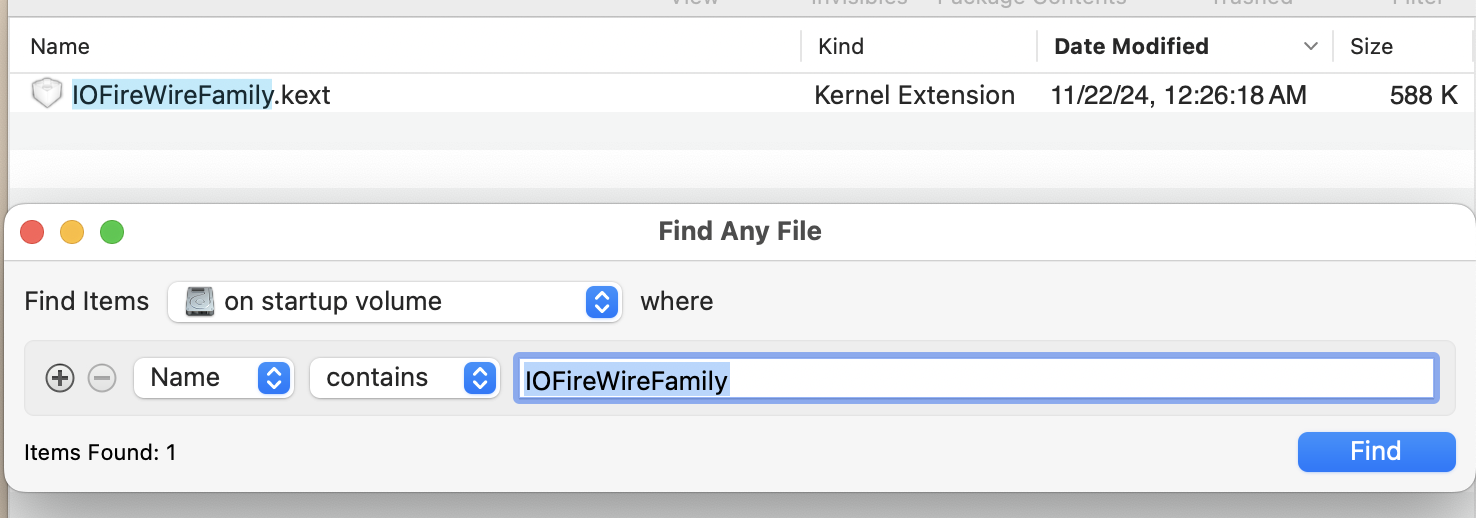Open the "on startup volume" location dropdown
Viewport: 1476px width, 518px height.
[395, 302]
